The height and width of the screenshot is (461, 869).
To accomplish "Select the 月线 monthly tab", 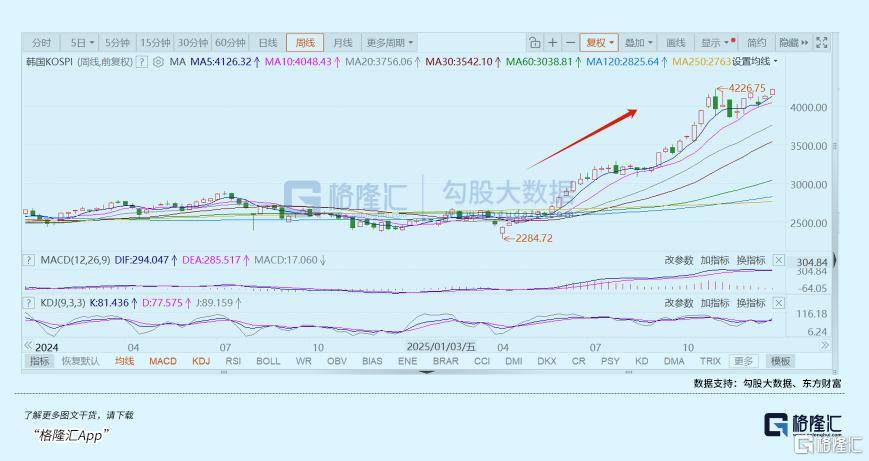I will (343, 43).
